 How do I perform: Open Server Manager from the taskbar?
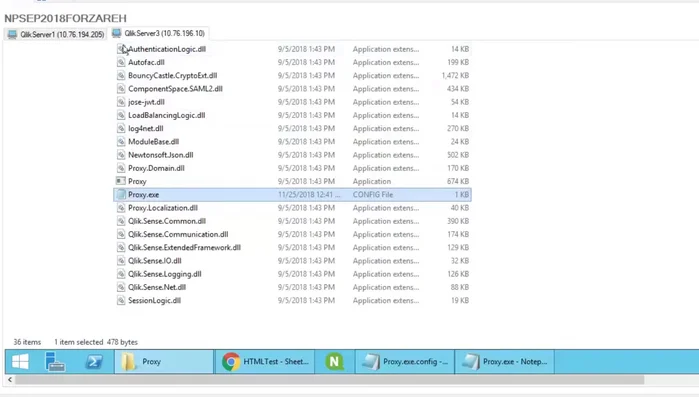pos(55,361)
